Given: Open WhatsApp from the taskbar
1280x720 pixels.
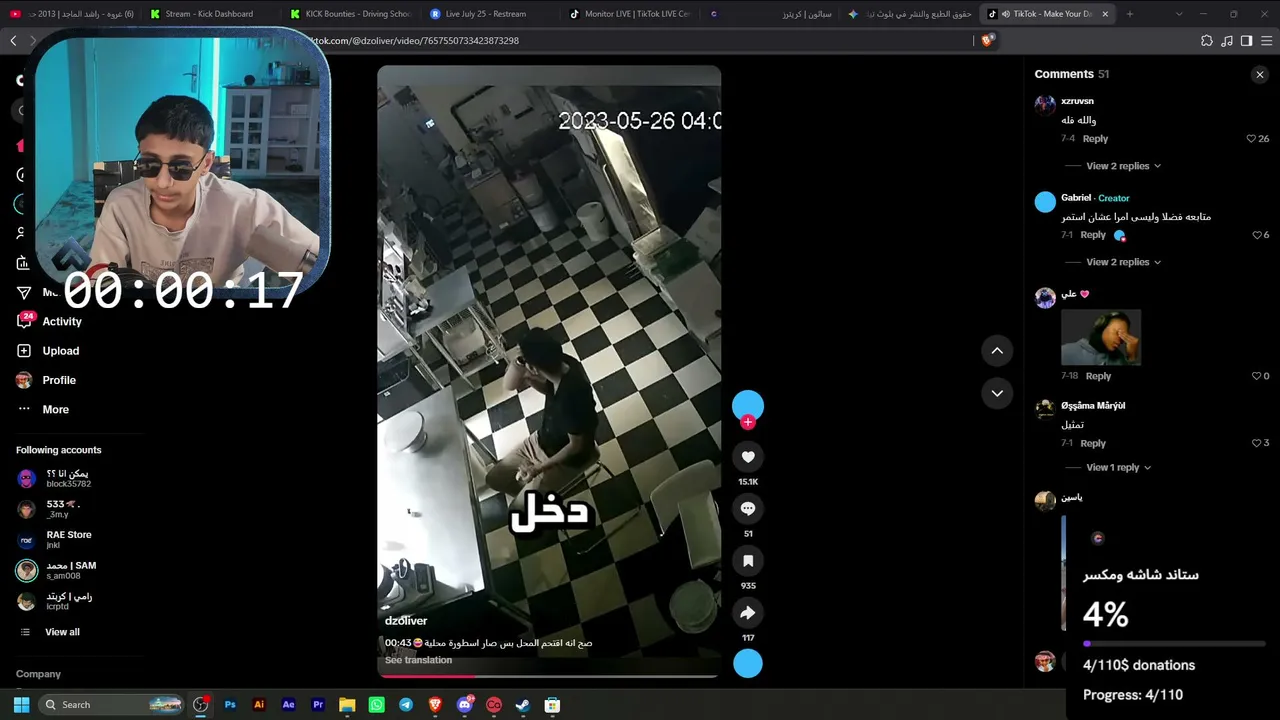Looking at the screenshot, I should click(376, 705).
